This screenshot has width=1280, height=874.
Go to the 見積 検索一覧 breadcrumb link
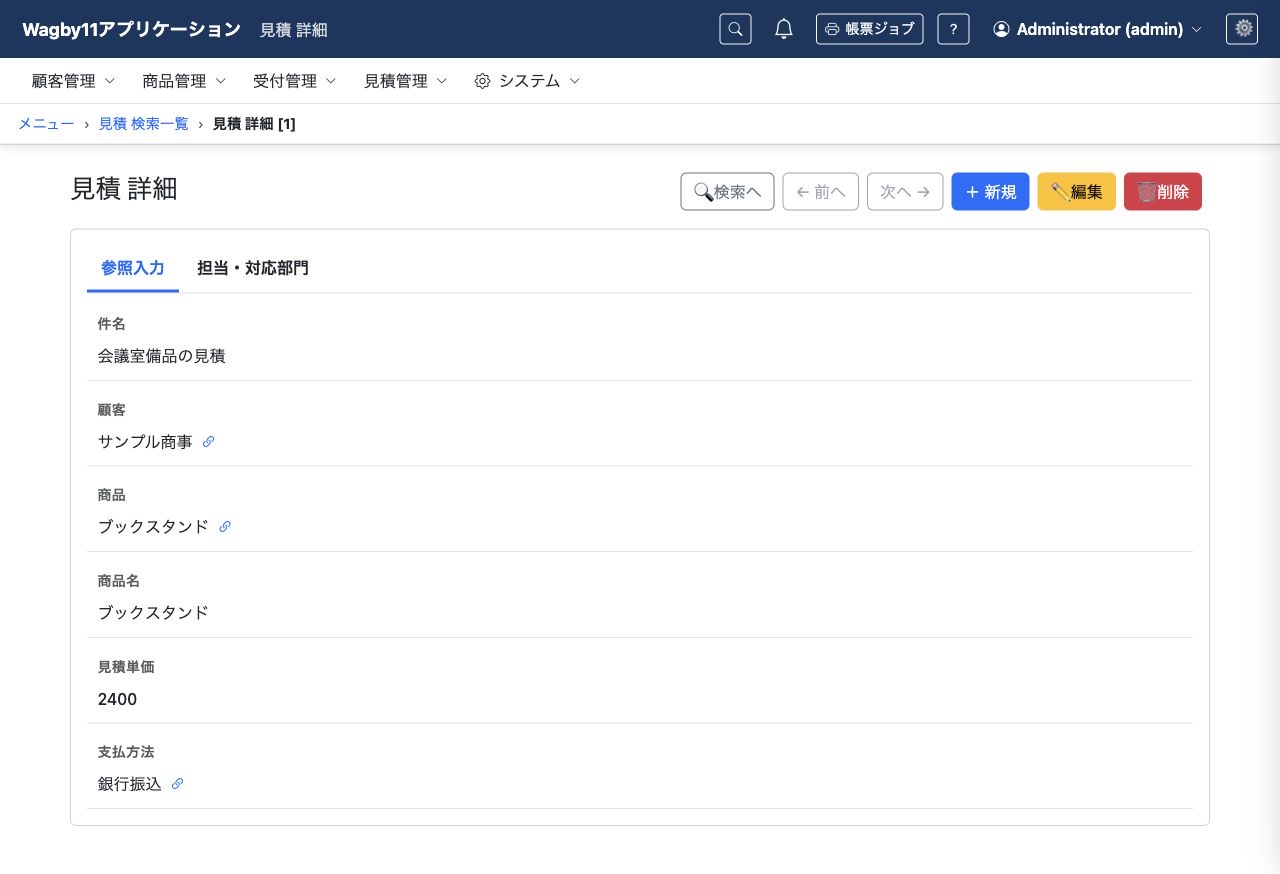[143, 124]
